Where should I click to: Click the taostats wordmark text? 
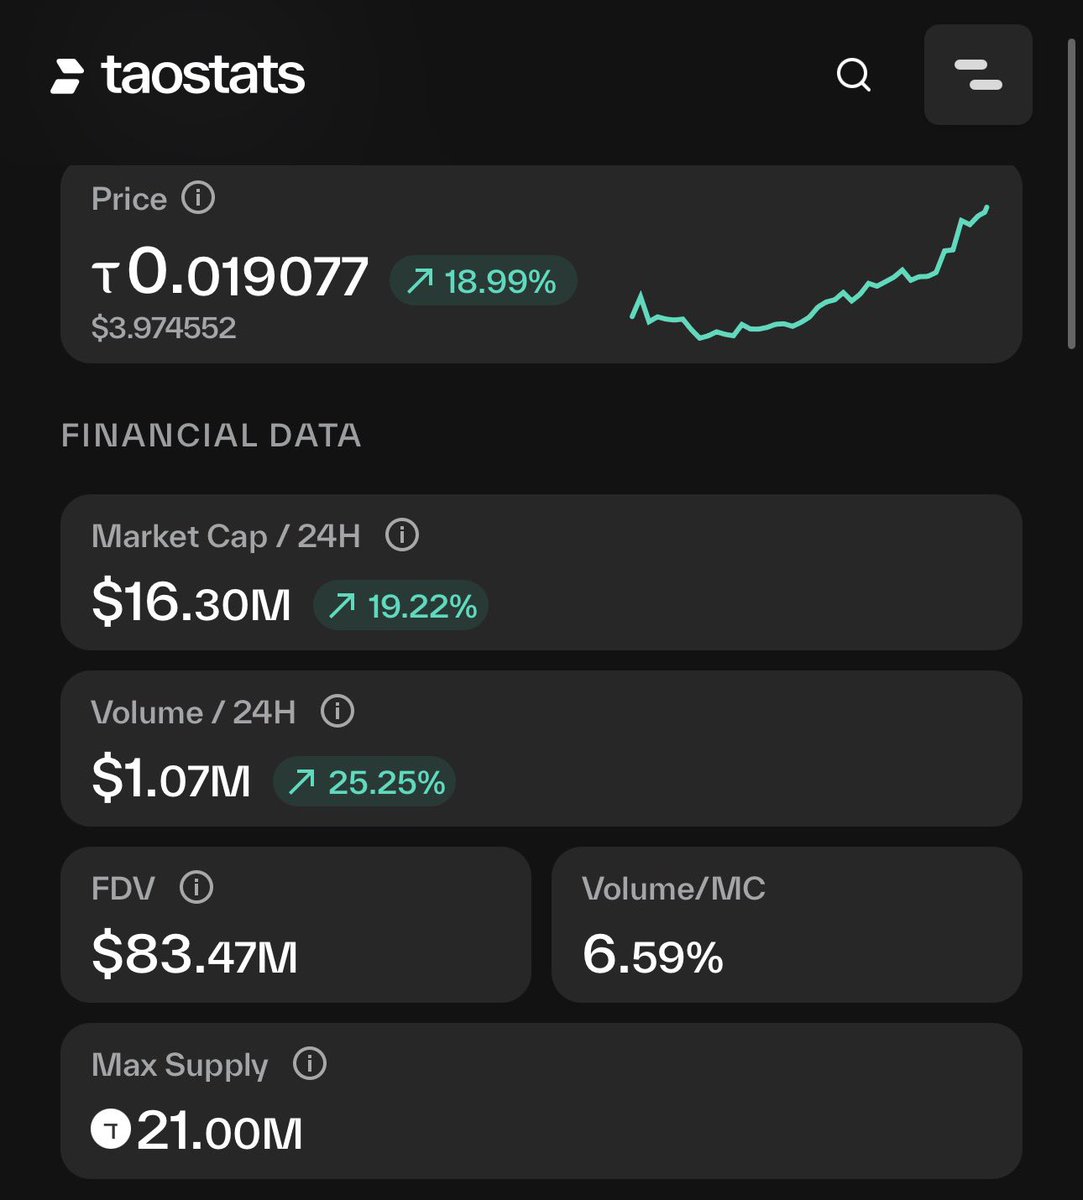pyautogui.click(x=203, y=76)
